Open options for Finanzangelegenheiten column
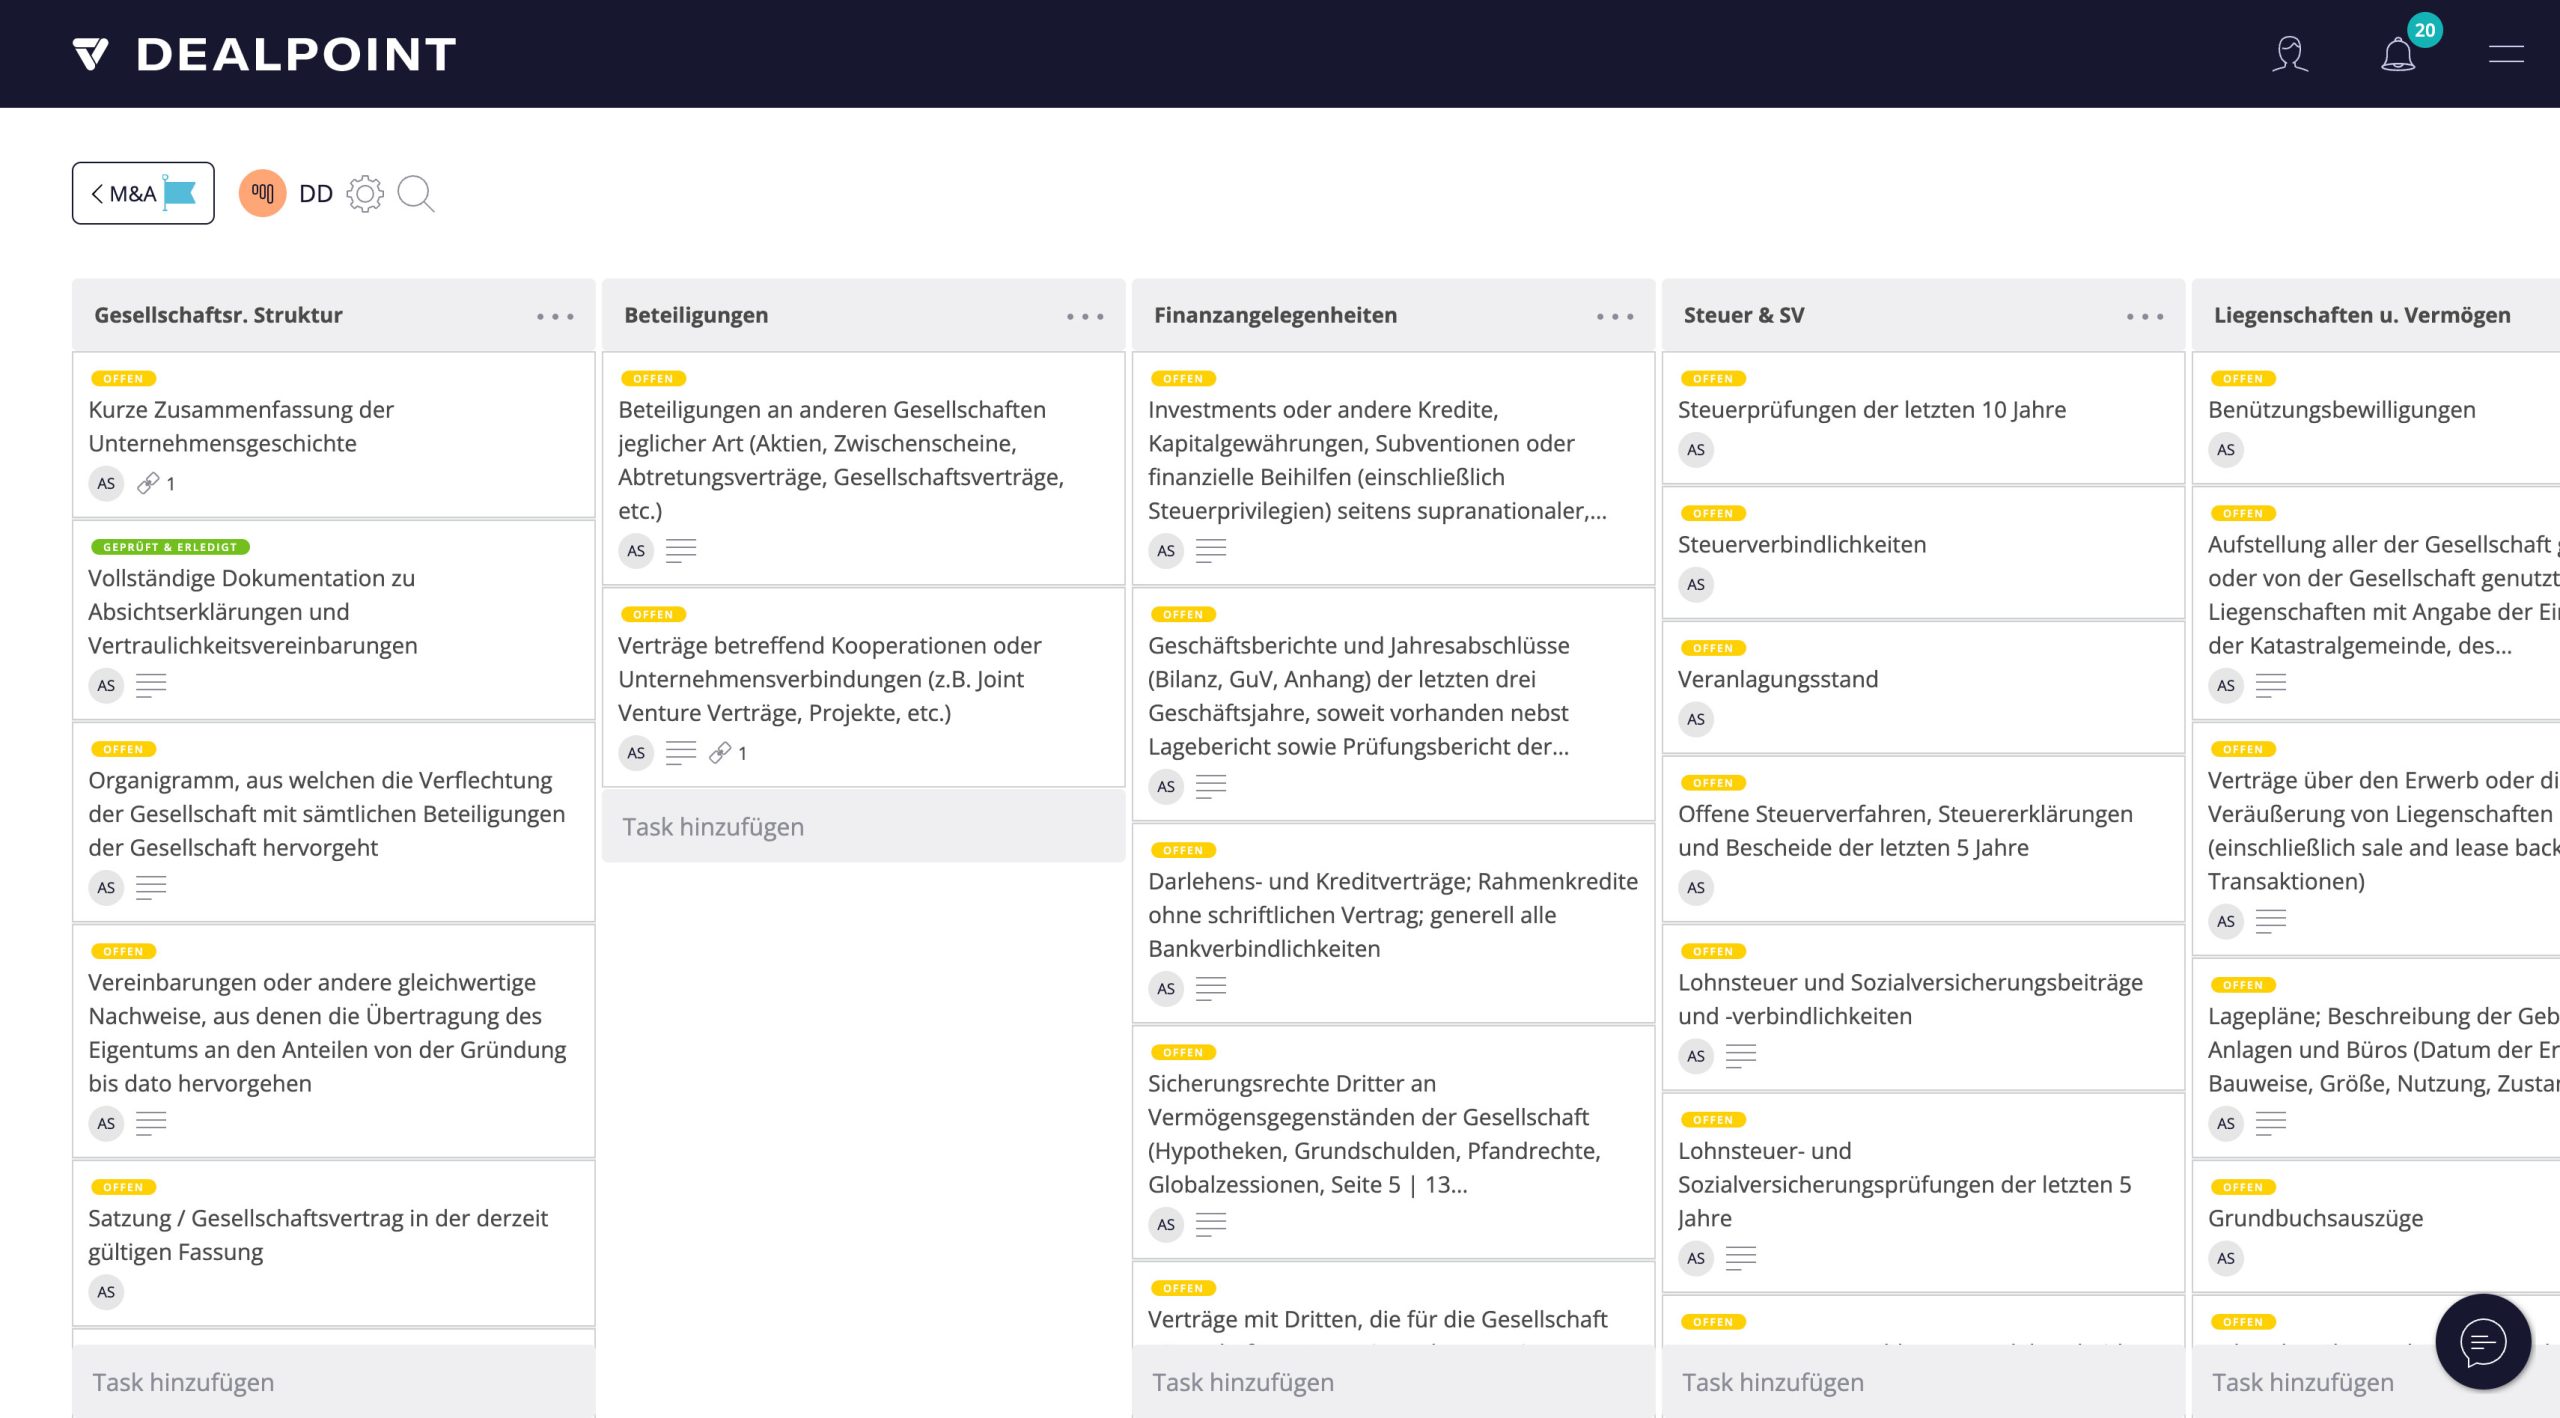The image size is (2560, 1418). pyautogui.click(x=1615, y=317)
